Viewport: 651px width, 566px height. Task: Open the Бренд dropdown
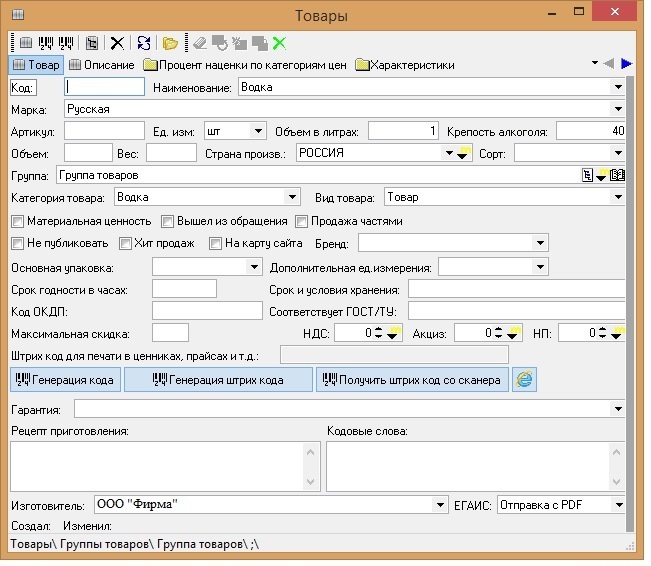pyautogui.click(x=540, y=243)
